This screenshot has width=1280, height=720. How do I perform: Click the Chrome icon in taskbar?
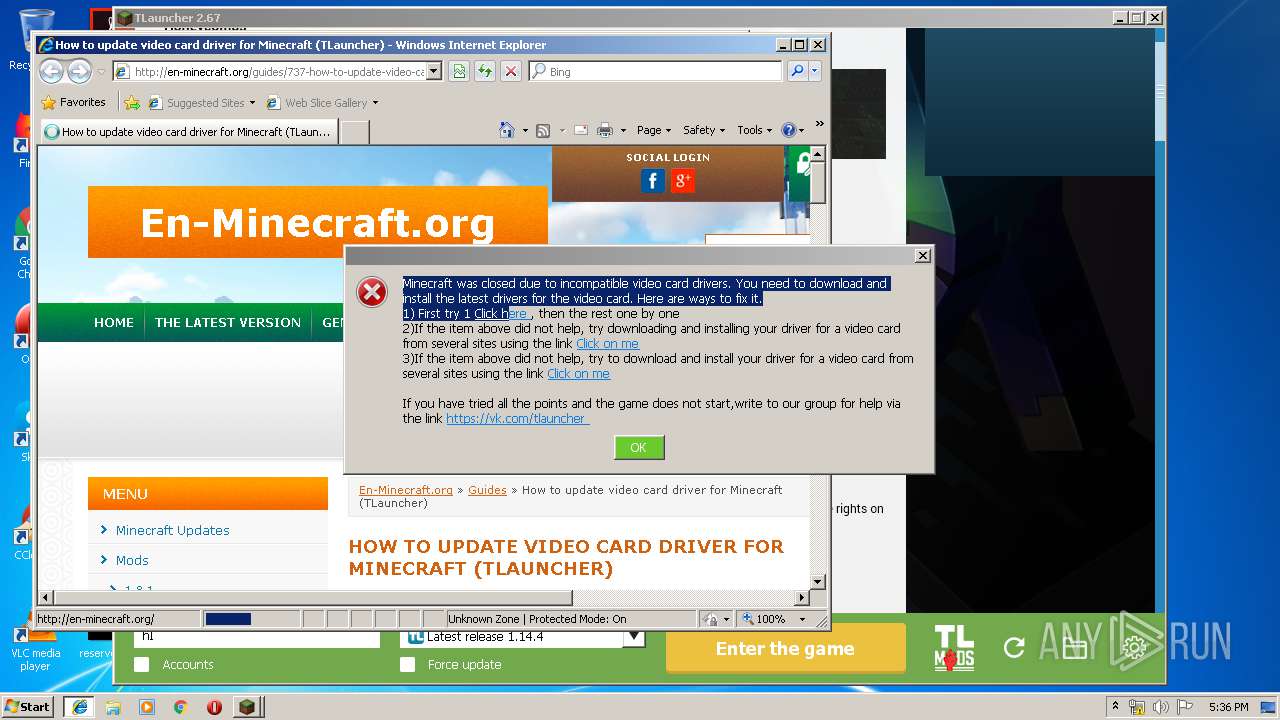click(180, 707)
